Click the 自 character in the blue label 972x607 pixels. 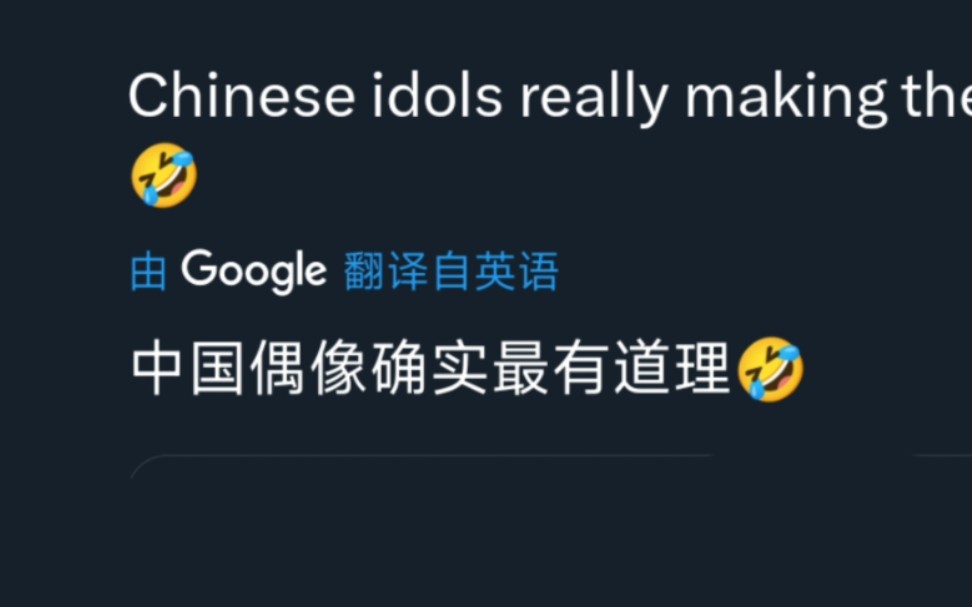point(451,272)
